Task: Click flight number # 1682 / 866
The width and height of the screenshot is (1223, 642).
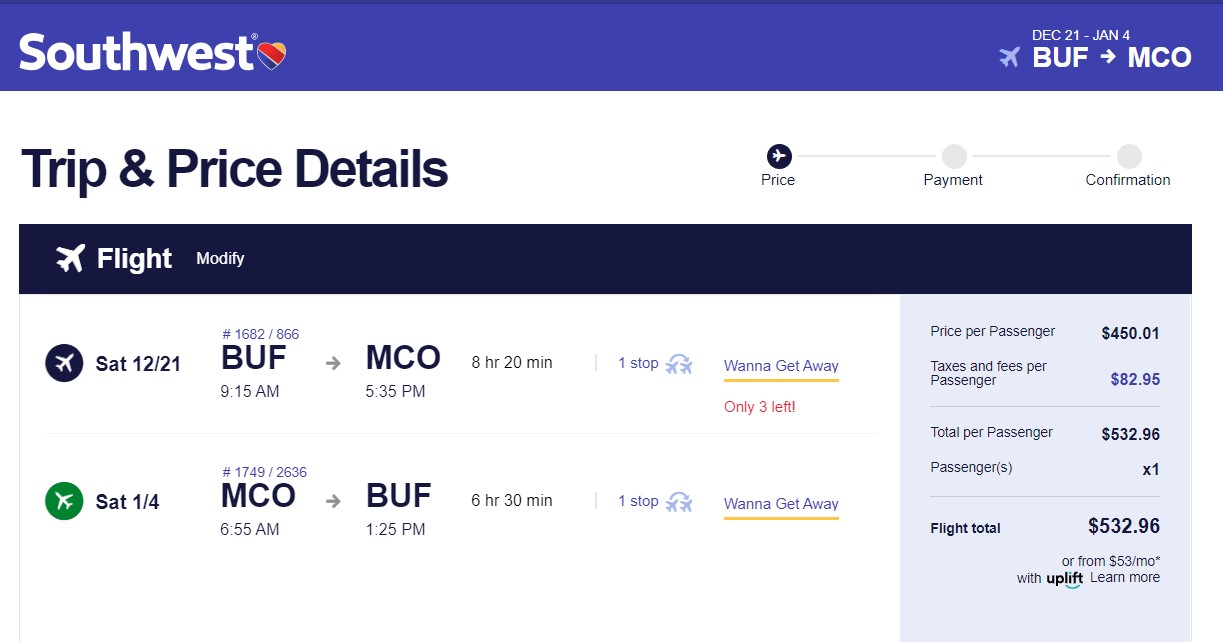Action: pyautogui.click(x=260, y=334)
